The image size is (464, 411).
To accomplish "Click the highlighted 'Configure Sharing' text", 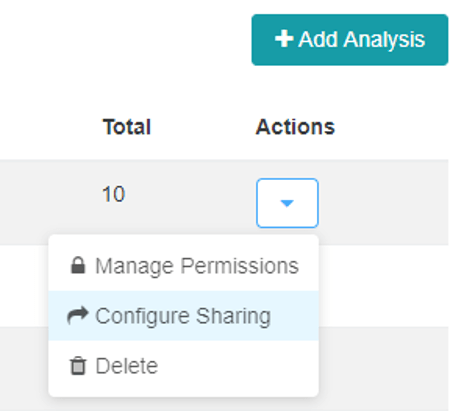I will pyautogui.click(x=183, y=316).
